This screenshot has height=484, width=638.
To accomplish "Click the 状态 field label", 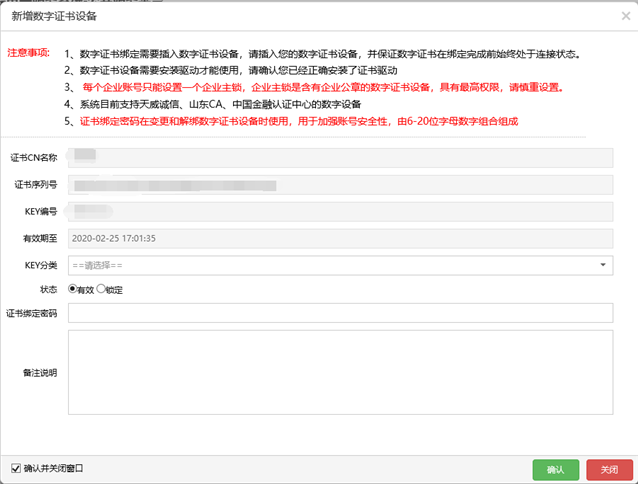I will click(46, 289).
